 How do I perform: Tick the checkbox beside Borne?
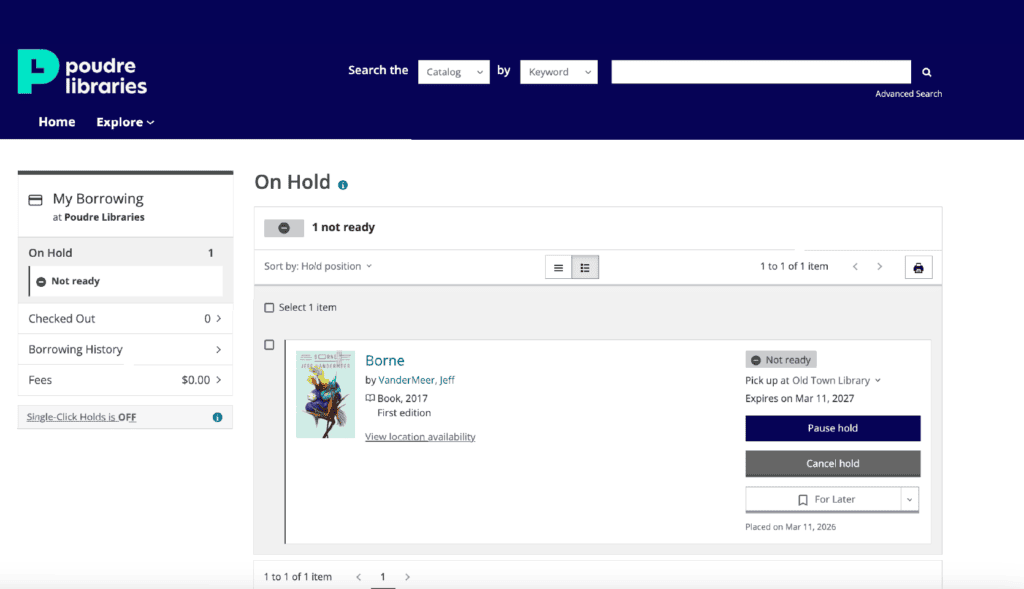(269, 345)
